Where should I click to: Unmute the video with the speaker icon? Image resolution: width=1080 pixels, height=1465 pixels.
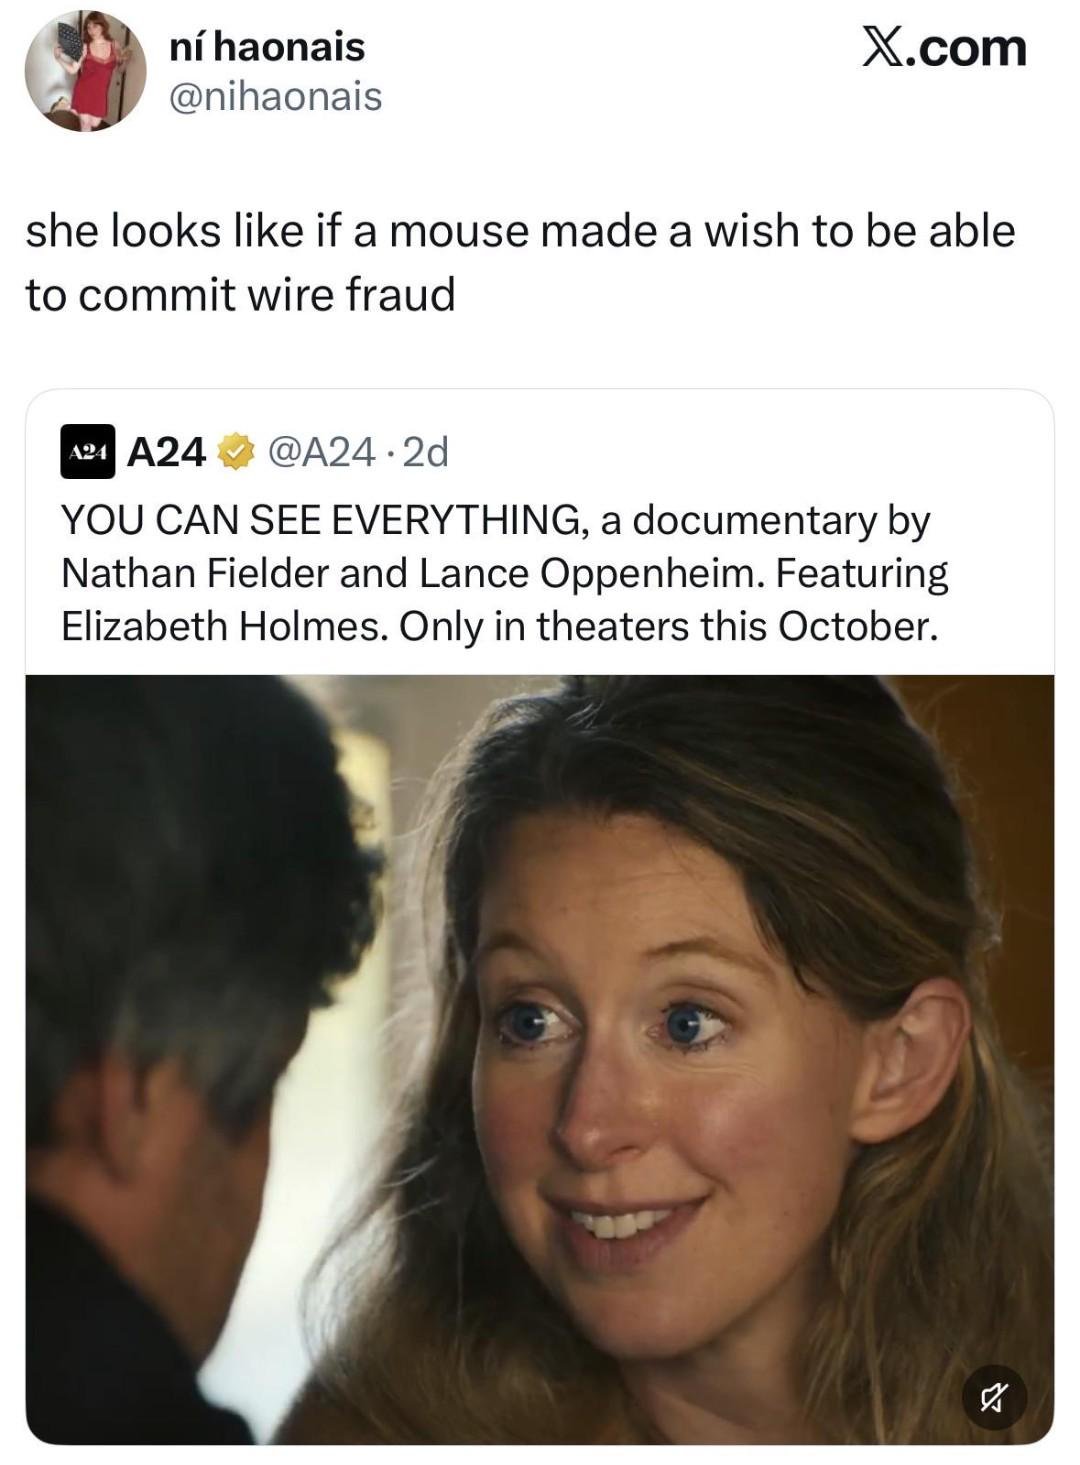click(x=995, y=1397)
